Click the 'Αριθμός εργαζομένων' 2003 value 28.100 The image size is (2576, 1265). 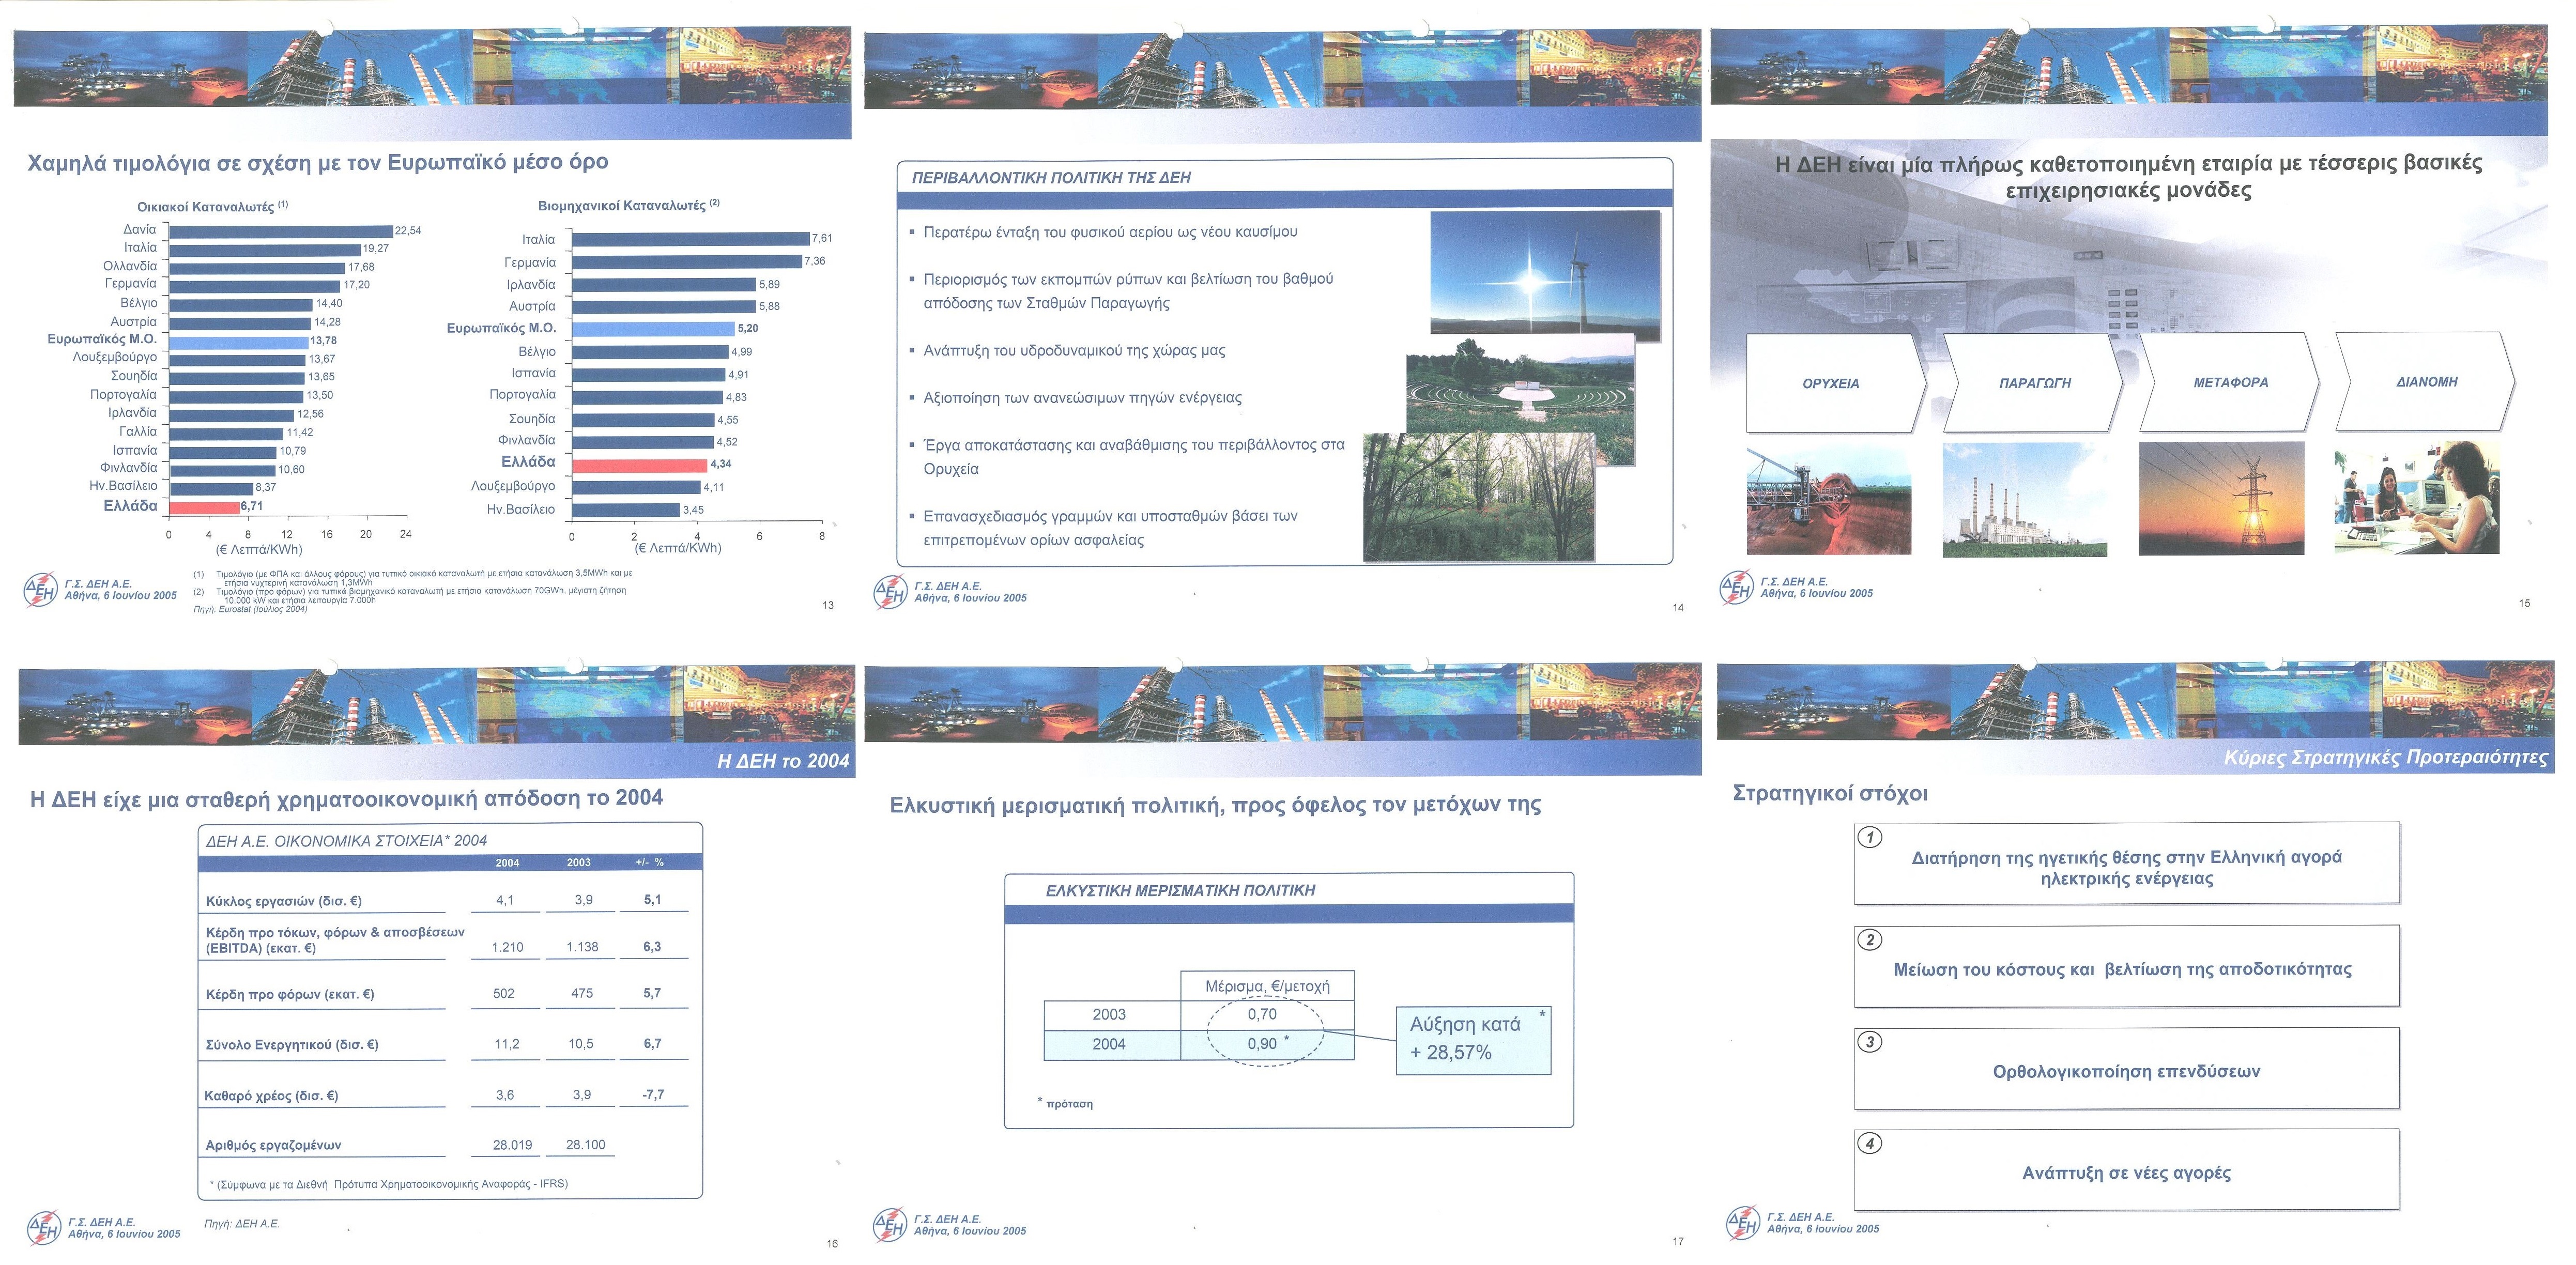pyautogui.click(x=585, y=1145)
